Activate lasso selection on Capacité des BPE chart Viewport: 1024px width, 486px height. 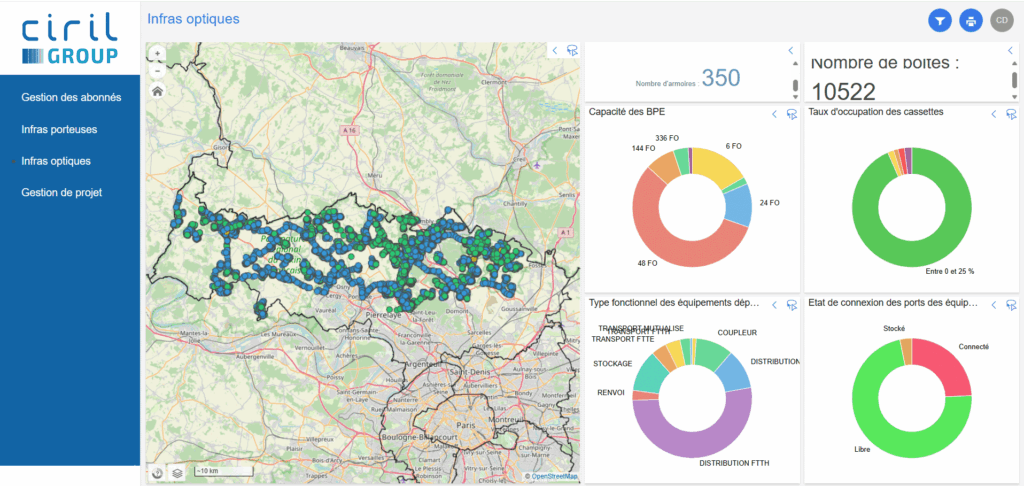(792, 114)
